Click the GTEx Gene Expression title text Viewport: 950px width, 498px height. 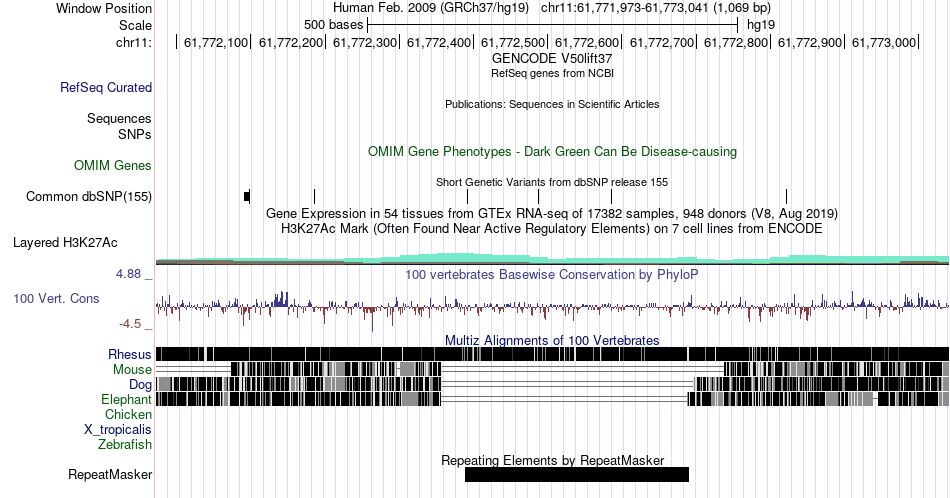tap(552, 213)
